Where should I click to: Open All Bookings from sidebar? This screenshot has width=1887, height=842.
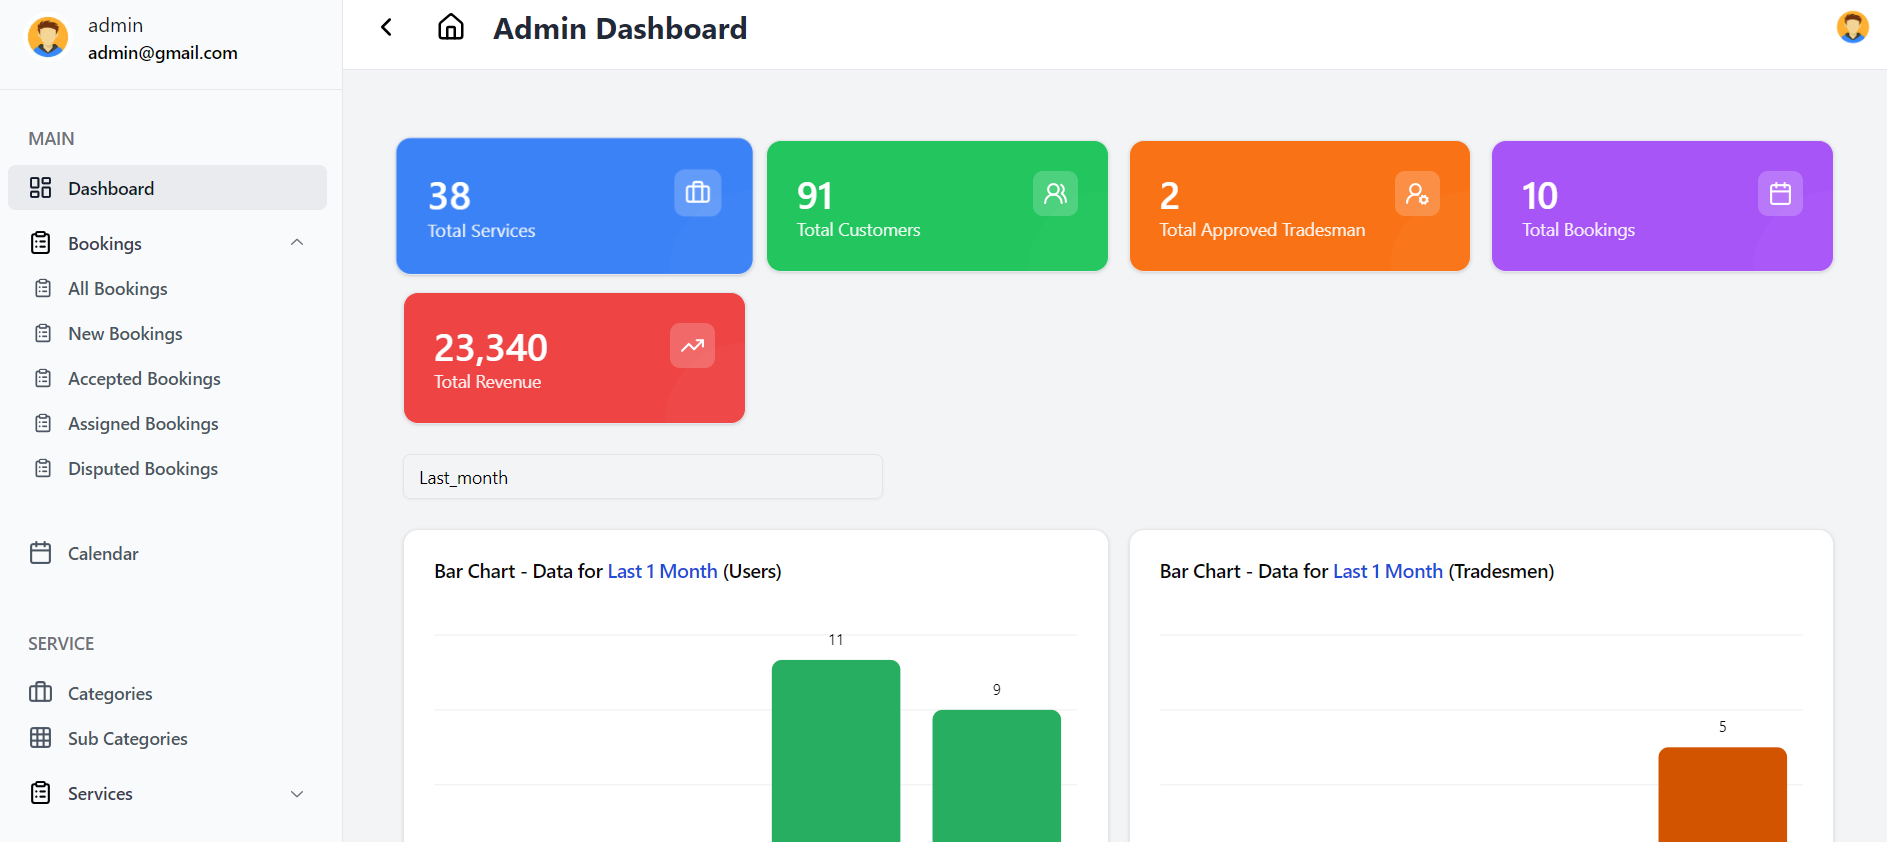pyautogui.click(x=117, y=289)
